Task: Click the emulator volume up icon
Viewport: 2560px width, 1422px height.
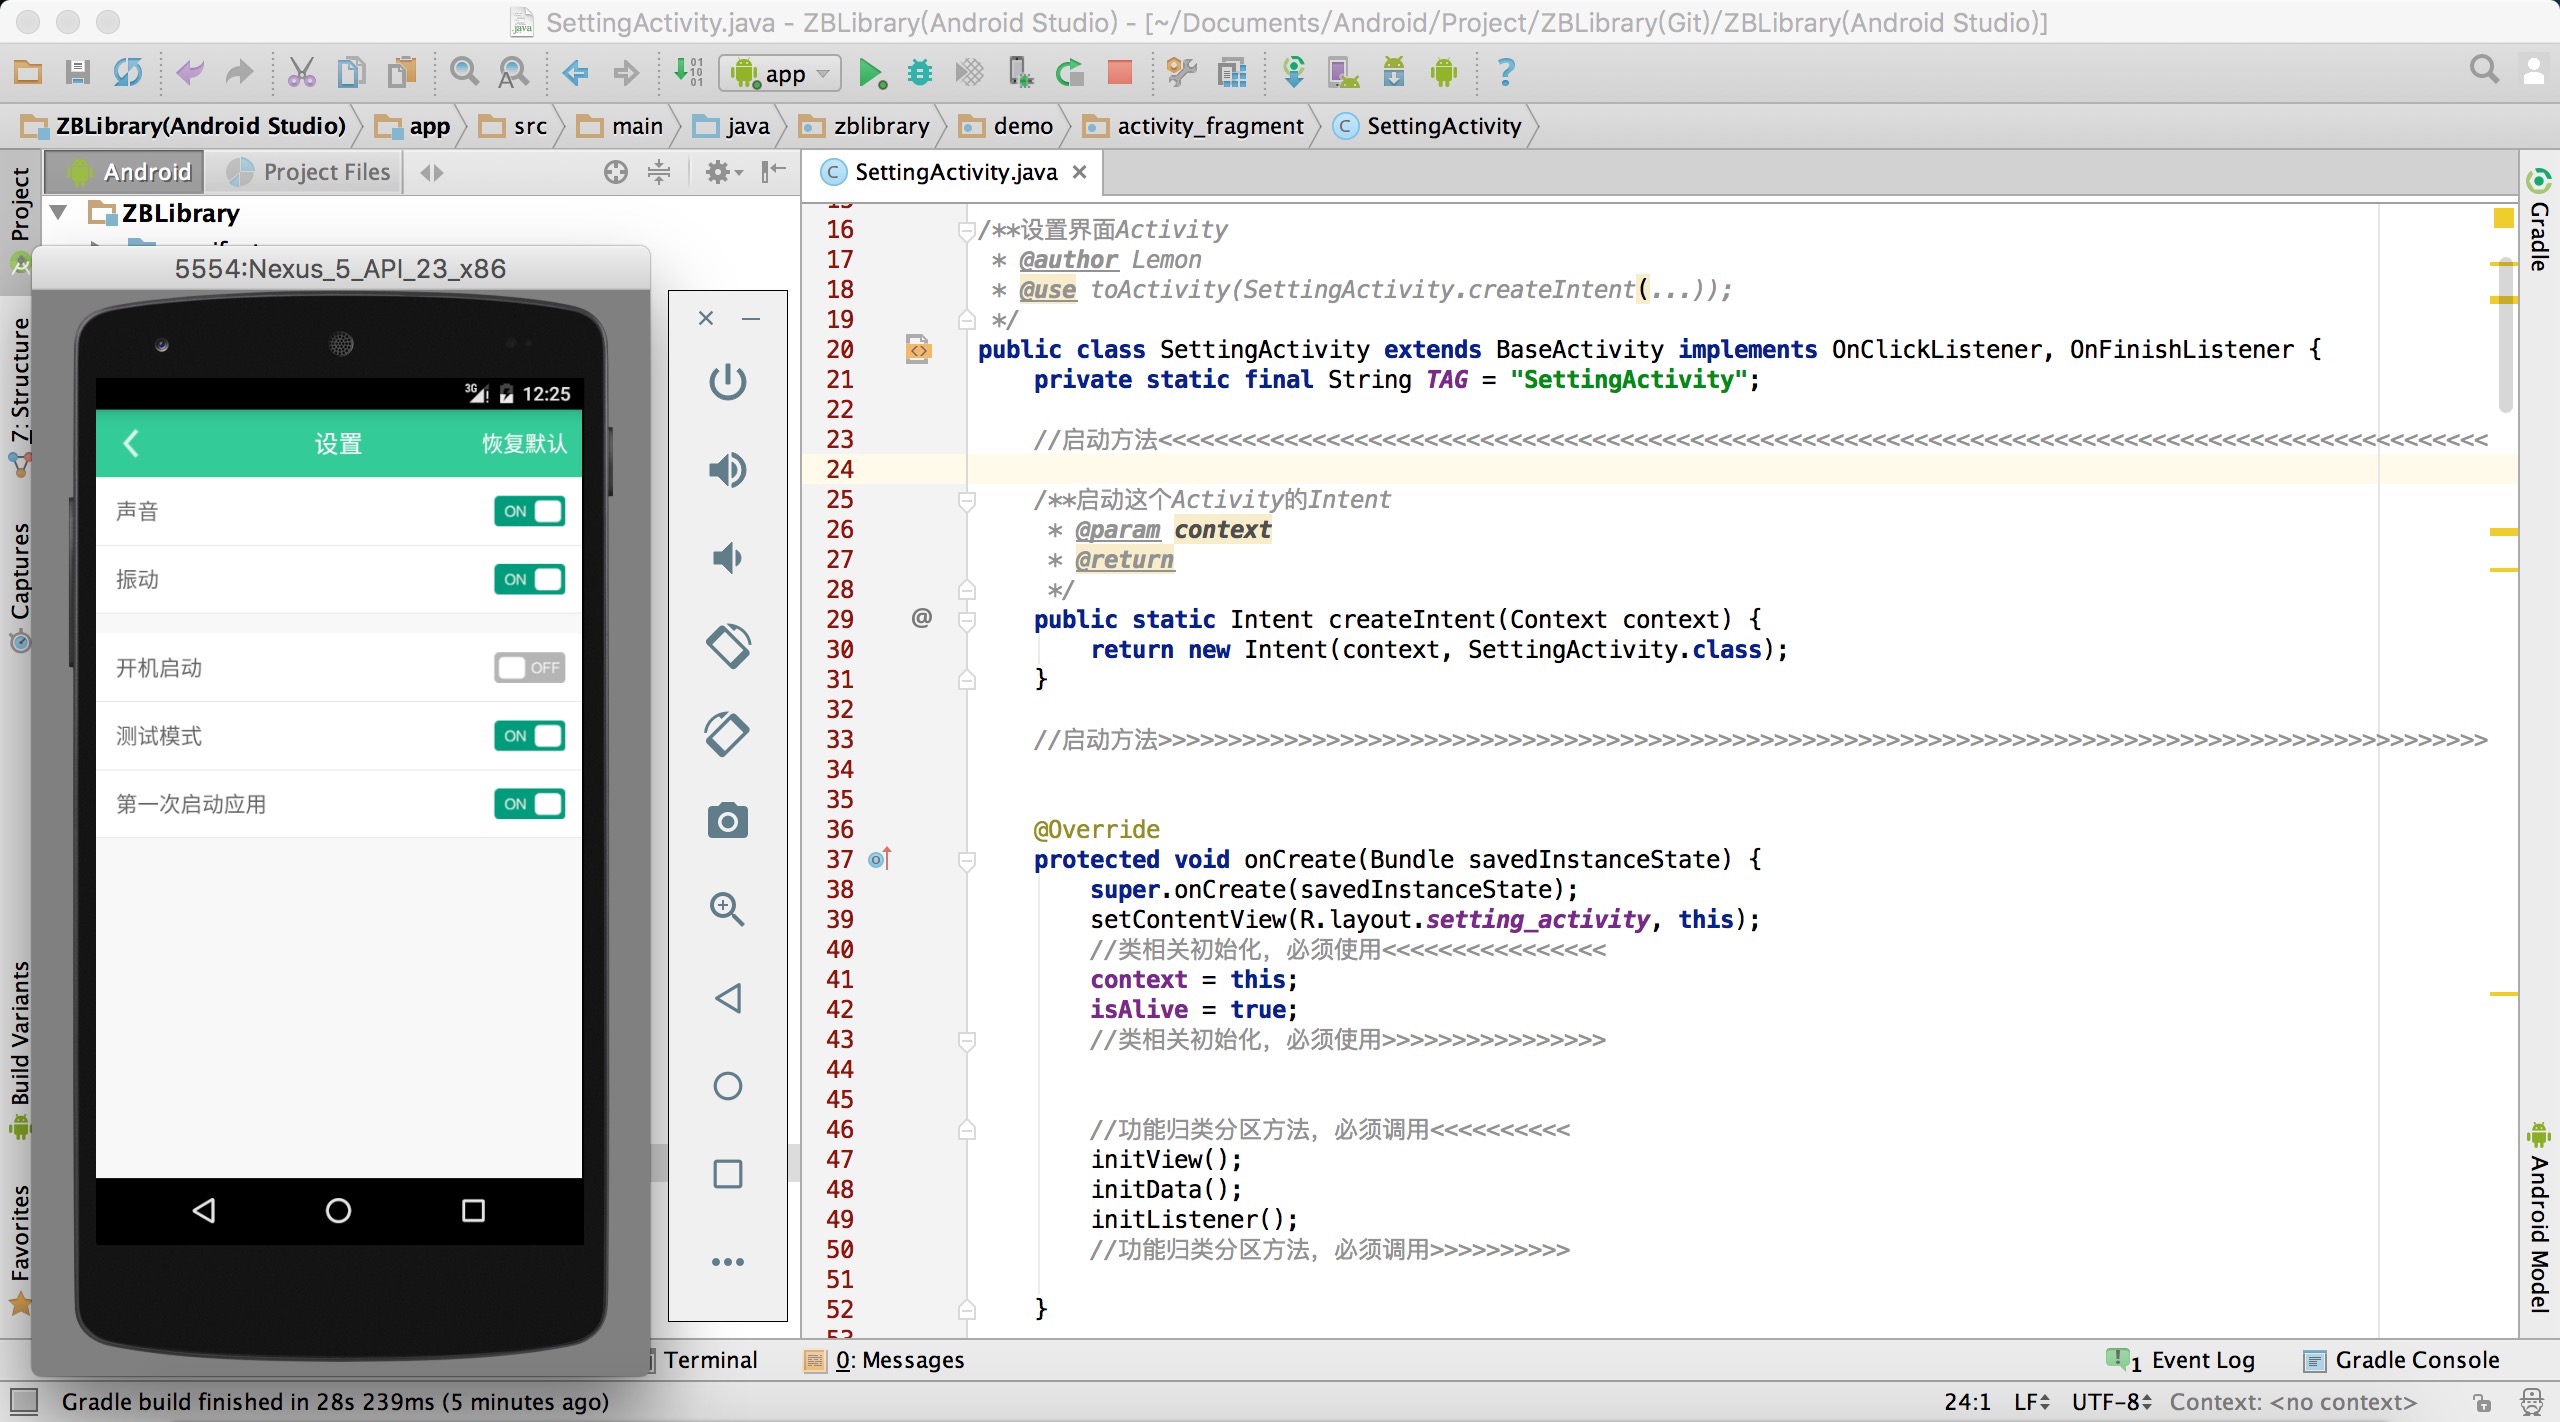Action: click(727, 470)
